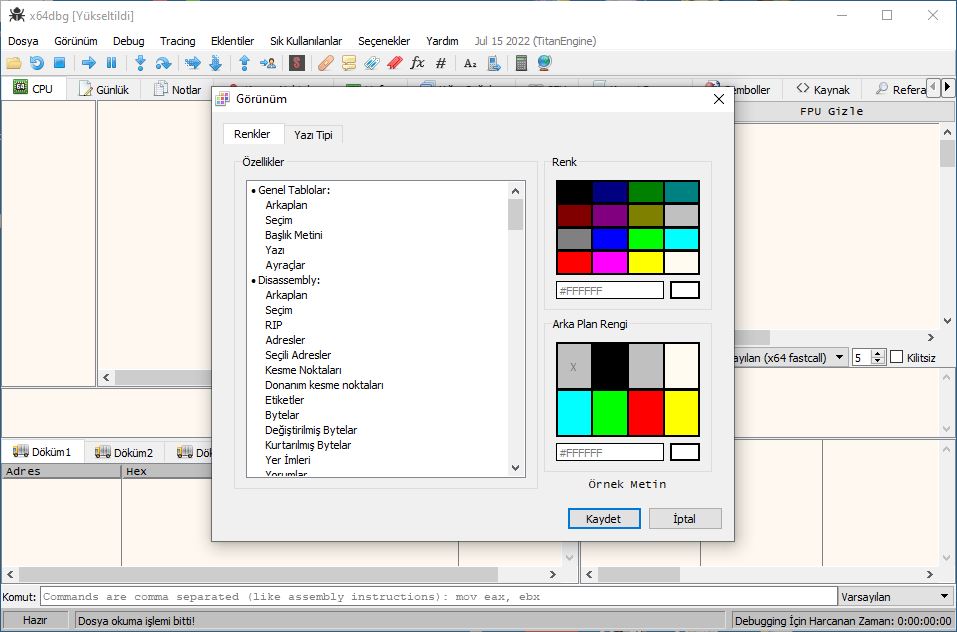Switch to the Notlar tab

click(177, 89)
